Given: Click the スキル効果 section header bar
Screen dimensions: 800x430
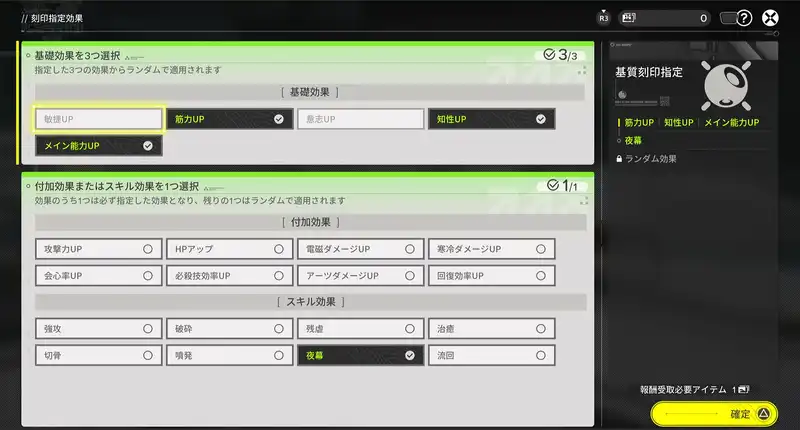Looking at the screenshot, I should [x=311, y=301].
